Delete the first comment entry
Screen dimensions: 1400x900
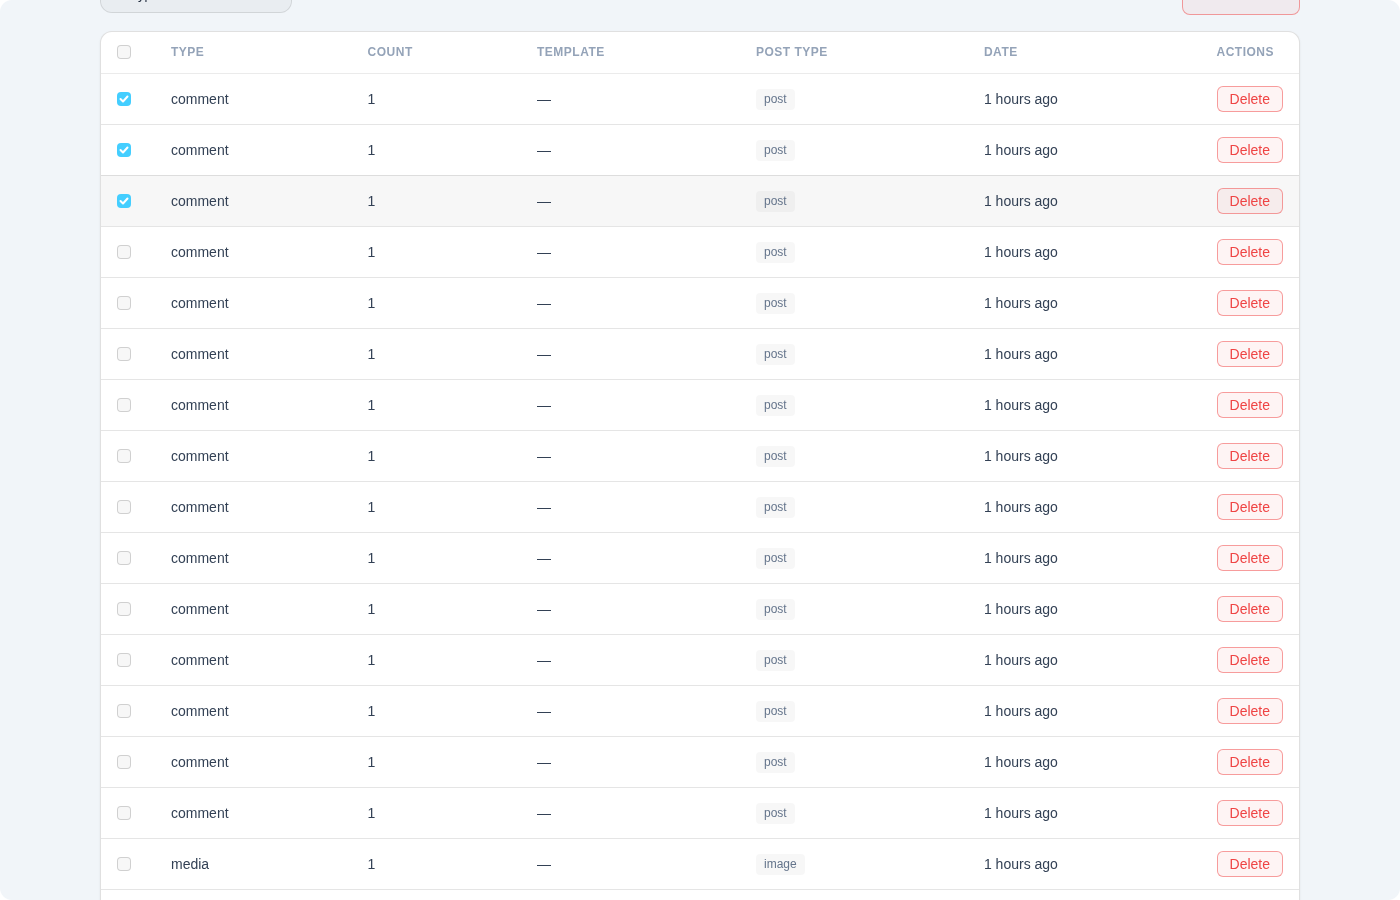1249,99
